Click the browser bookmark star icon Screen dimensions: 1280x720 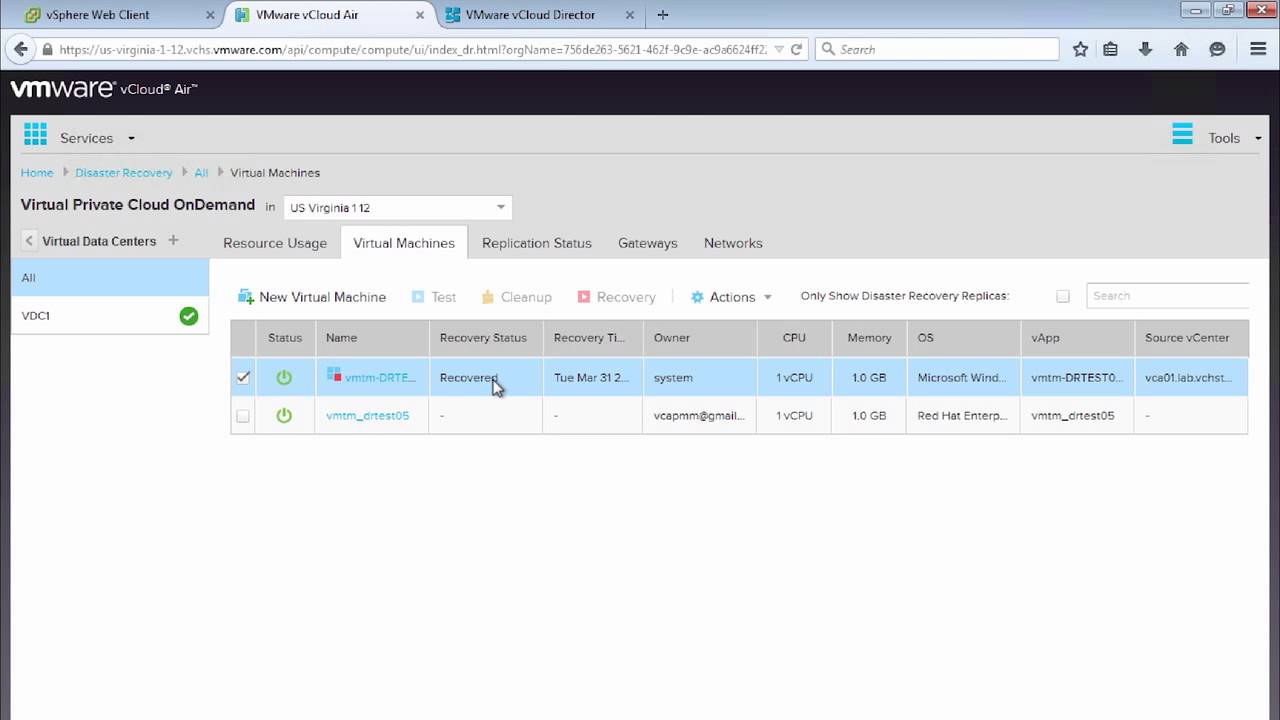1080,49
